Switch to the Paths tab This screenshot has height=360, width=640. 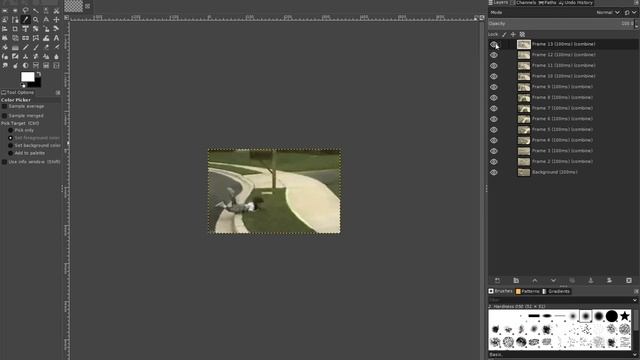[547, 2]
